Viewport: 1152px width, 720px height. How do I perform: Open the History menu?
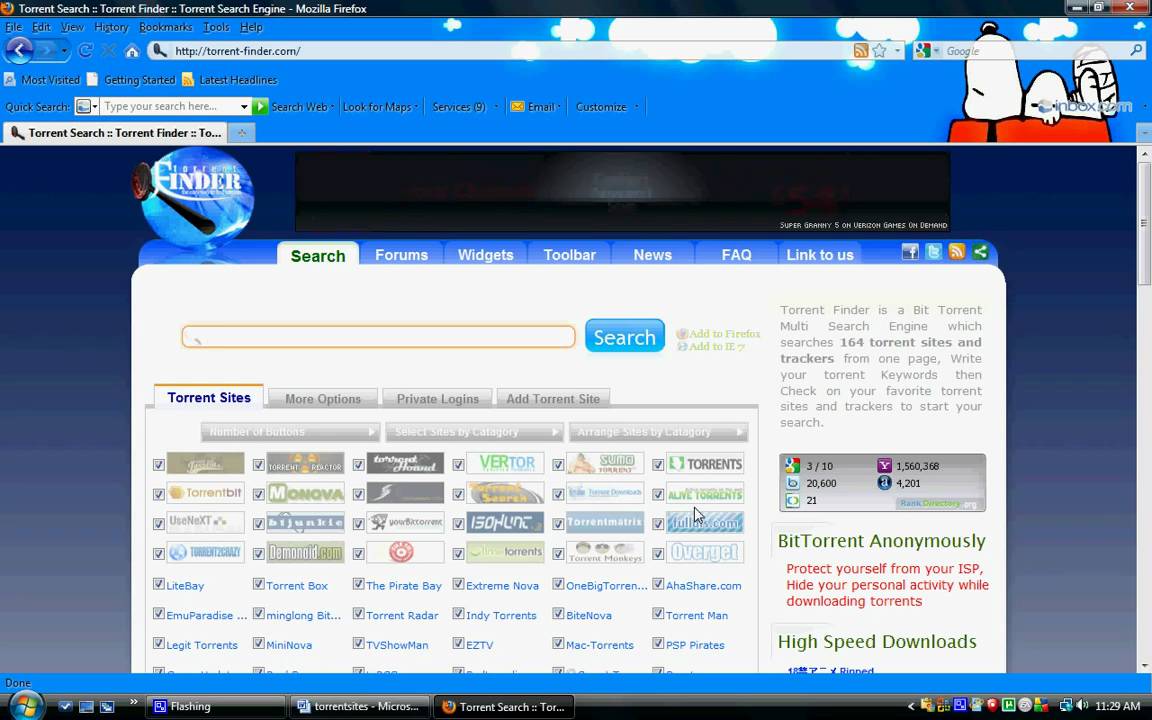point(111,27)
